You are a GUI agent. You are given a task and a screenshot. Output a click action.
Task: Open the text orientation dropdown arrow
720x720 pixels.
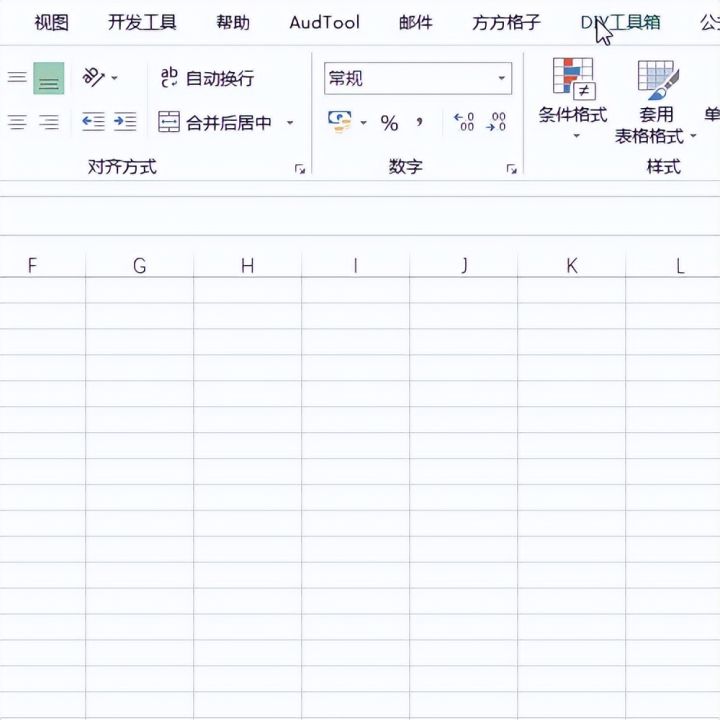[x=114, y=78]
